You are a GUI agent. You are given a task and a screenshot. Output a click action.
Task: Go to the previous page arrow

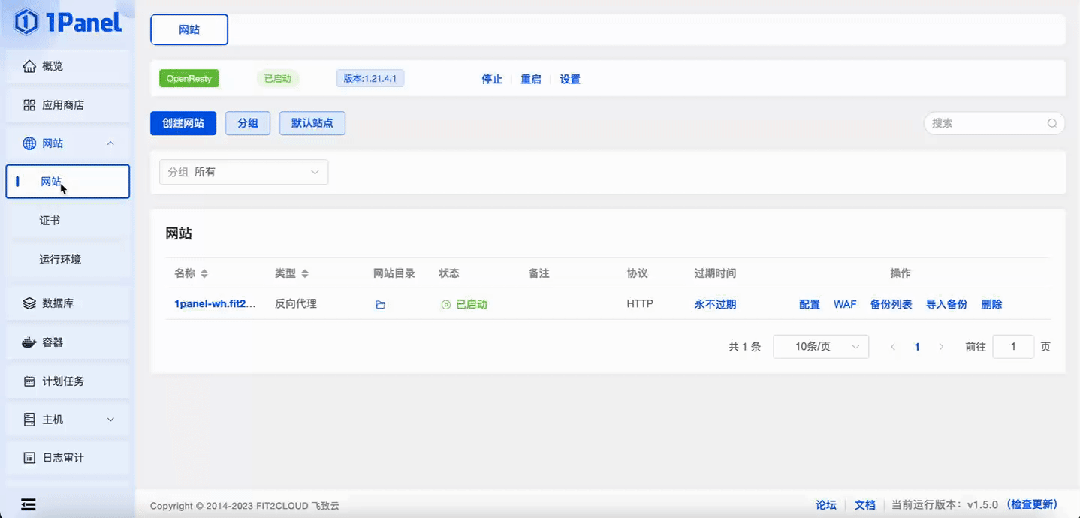point(893,347)
